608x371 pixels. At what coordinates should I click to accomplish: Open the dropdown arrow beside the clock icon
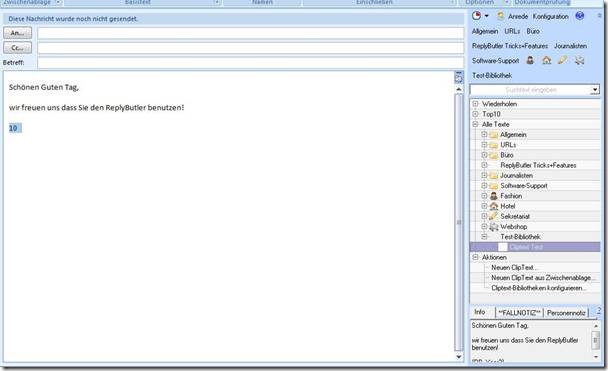click(x=487, y=16)
